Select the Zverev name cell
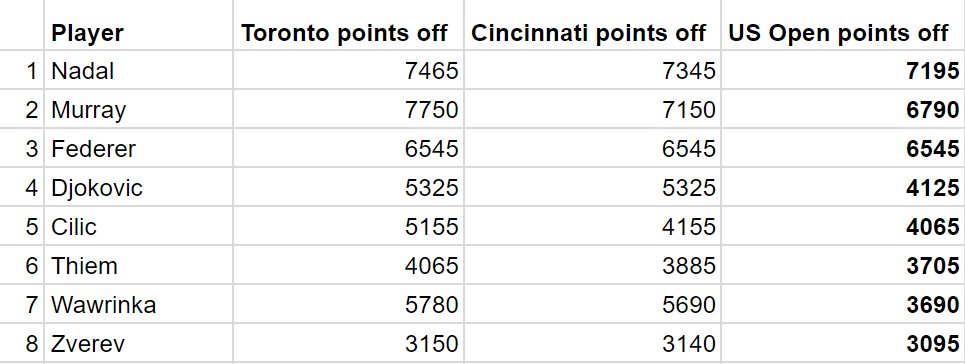 [x=138, y=342]
